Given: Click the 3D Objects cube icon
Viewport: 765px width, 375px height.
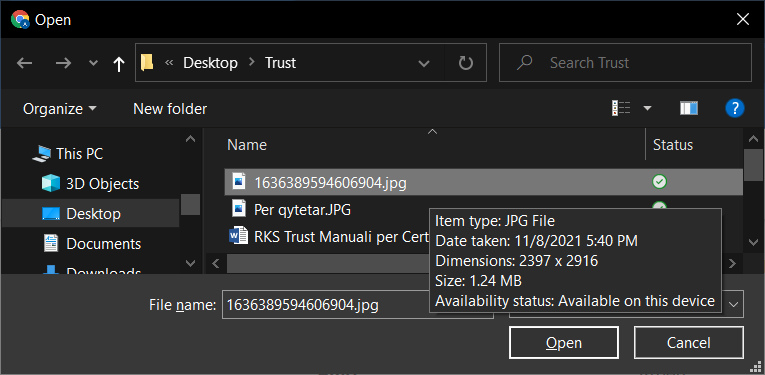Looking at the screenshot, I should click(50, 184).
